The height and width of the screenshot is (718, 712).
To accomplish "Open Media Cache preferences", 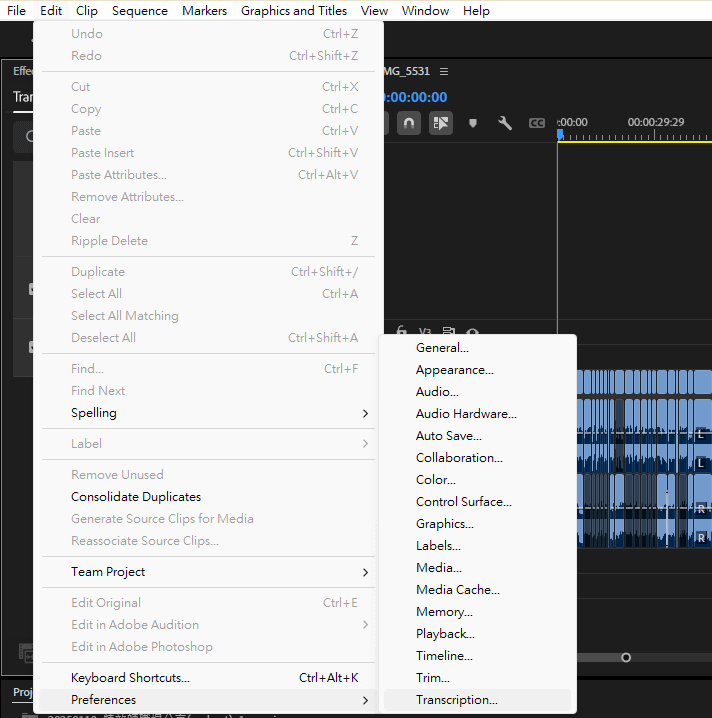I will pyautogui.click(x=457, y=590).
